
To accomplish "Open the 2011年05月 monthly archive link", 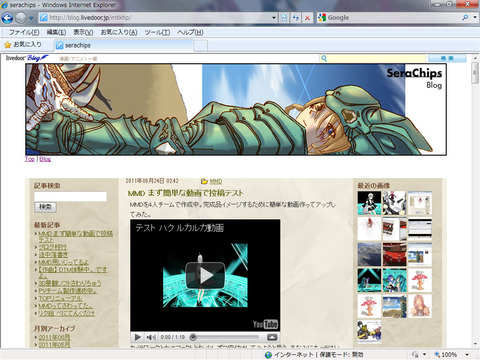I will [54, 344].
